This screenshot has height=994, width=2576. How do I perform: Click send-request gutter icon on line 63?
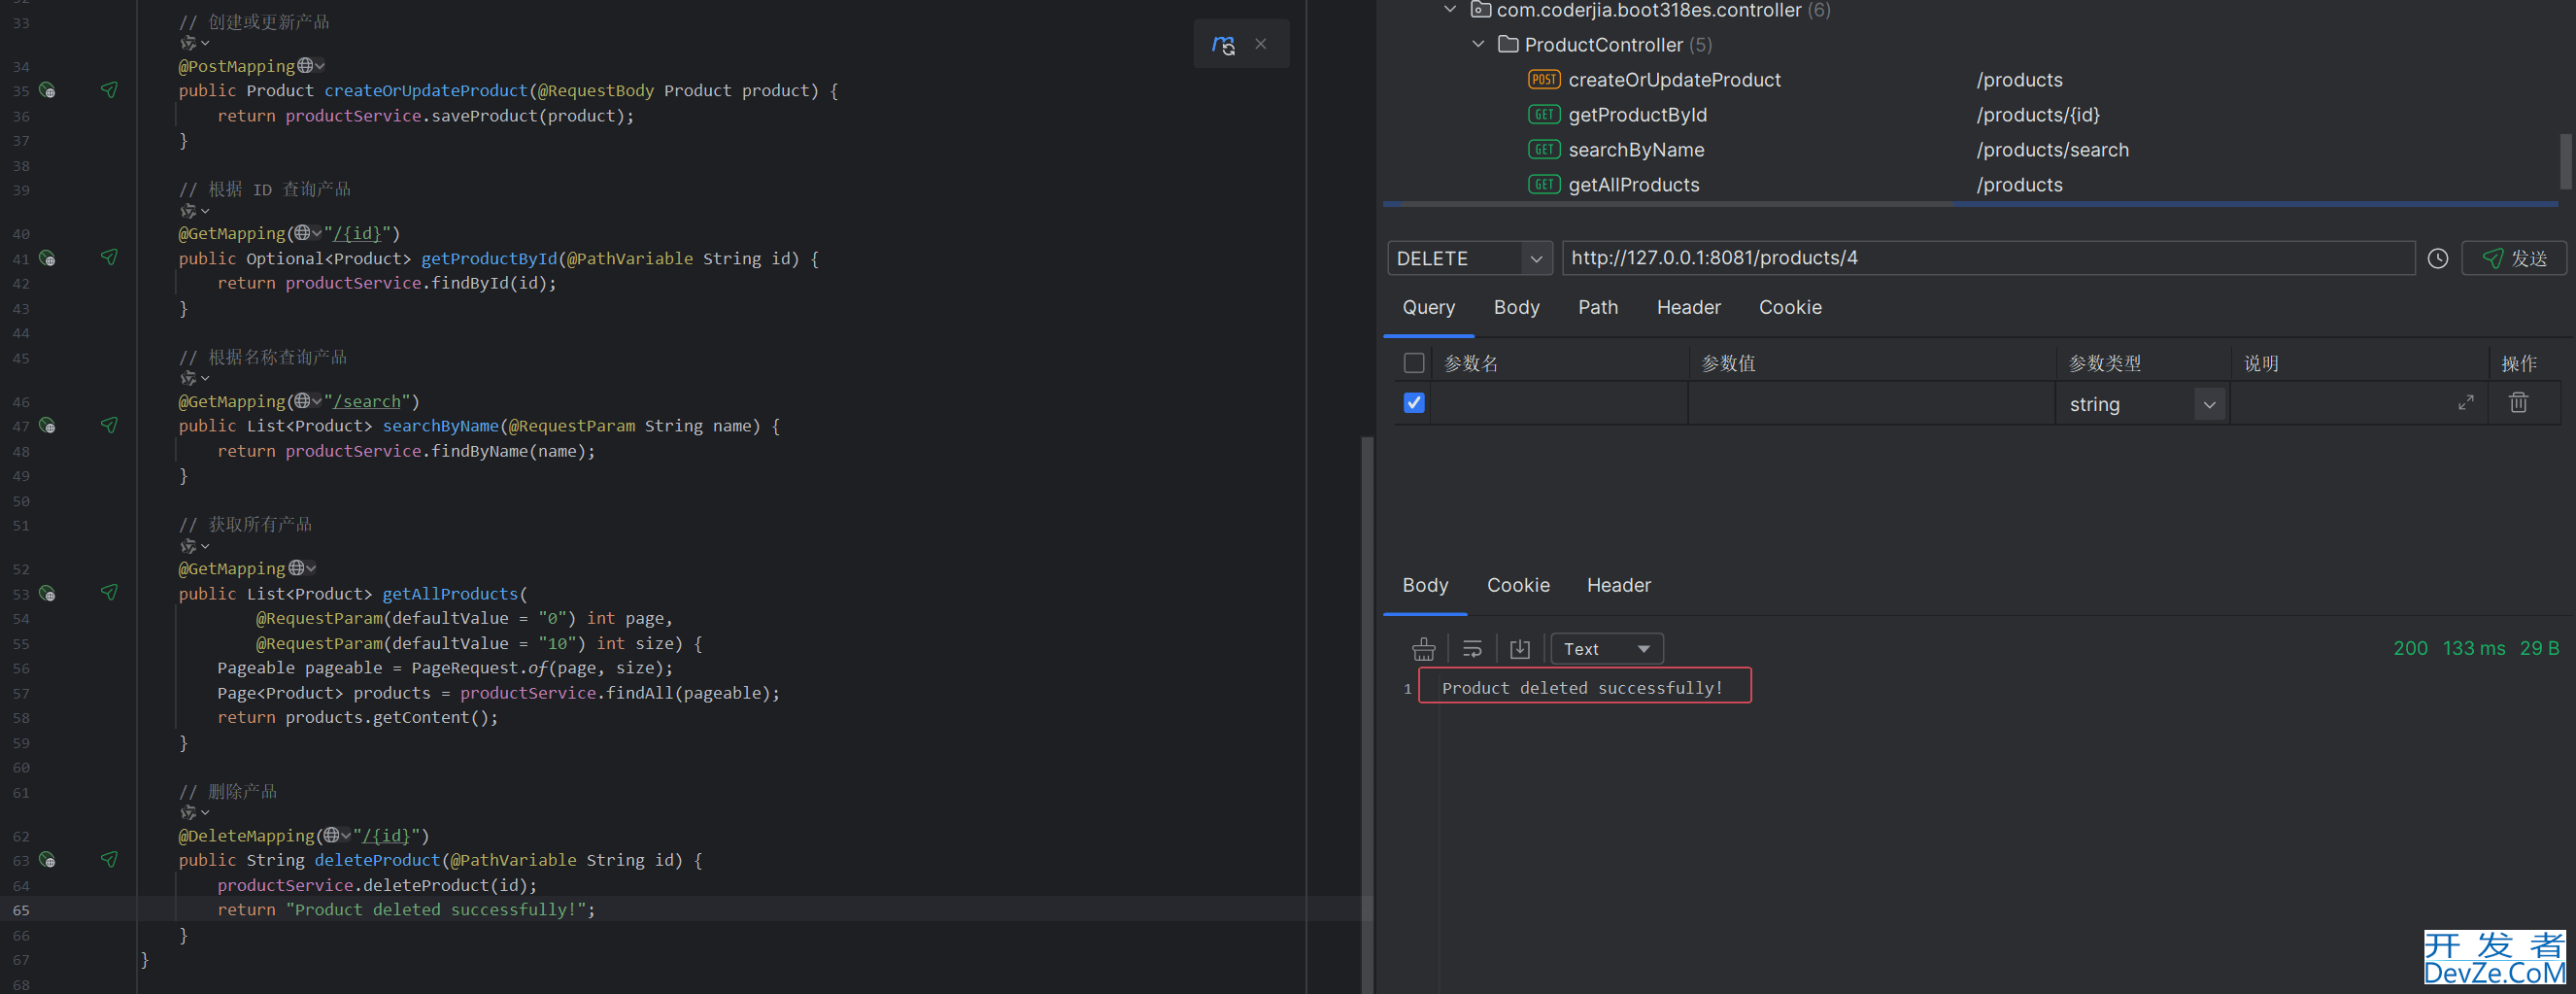[x=109, y=860]
